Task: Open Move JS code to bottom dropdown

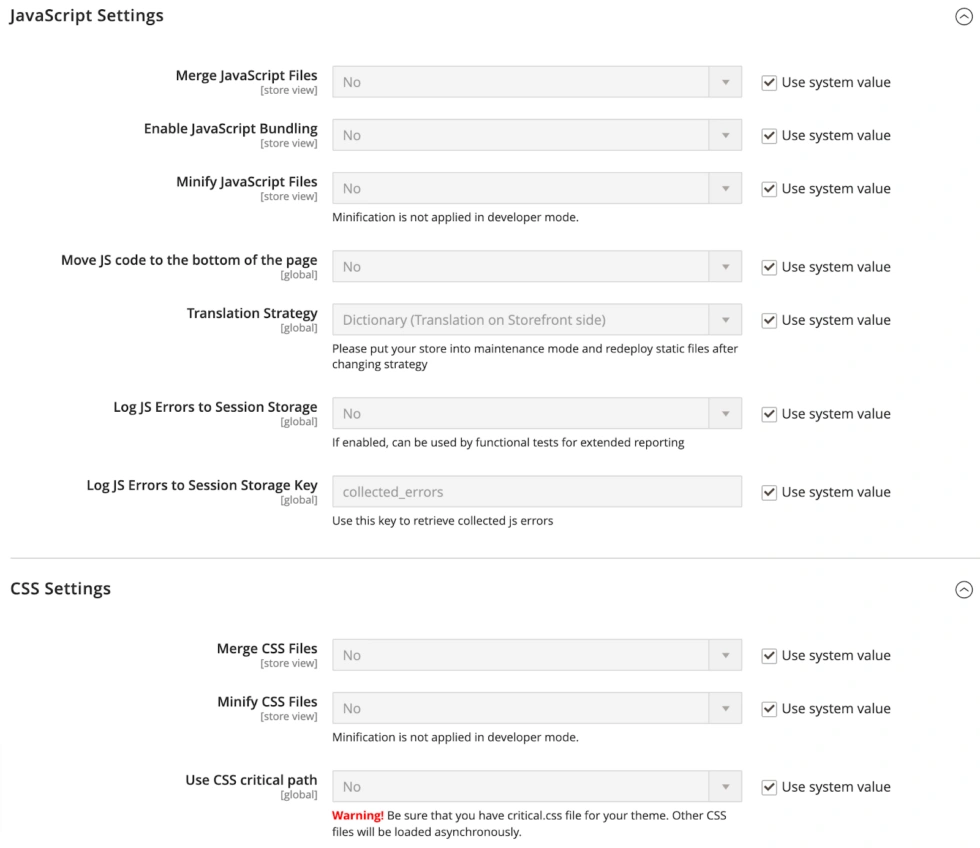Action: coord(537,267)
